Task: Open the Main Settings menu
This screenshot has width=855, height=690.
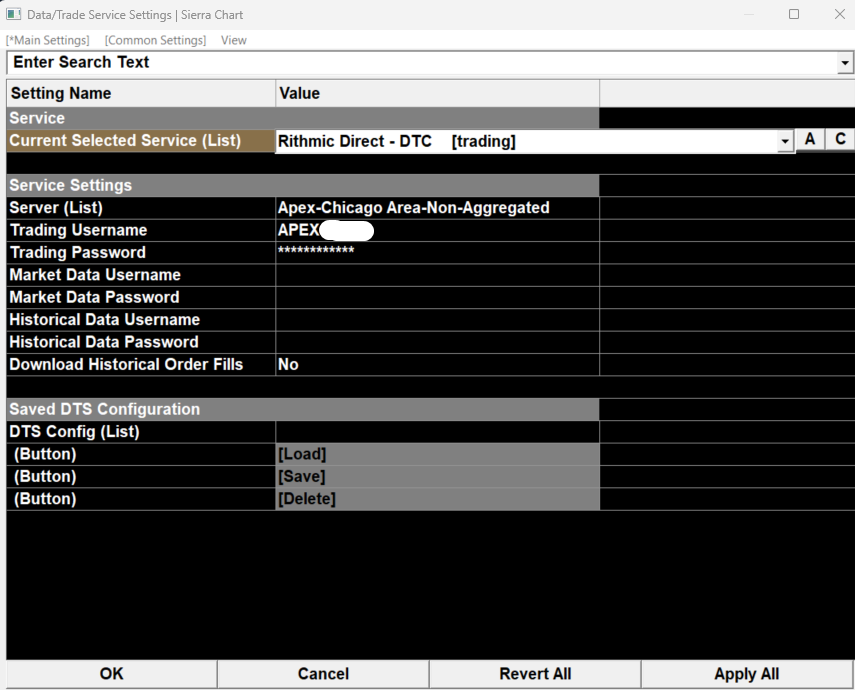Action: tap(47, 40)
